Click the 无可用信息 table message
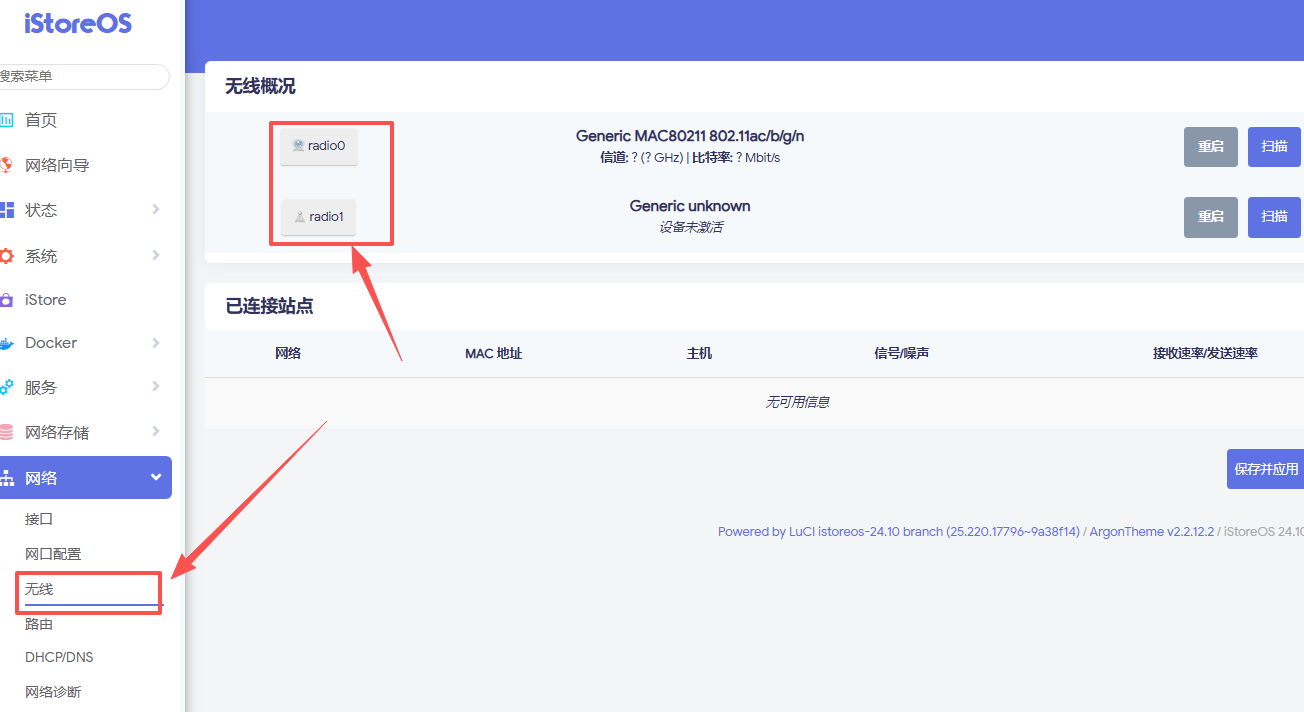The height and width of the screenshot is (712, 1304). click(798, 402)
